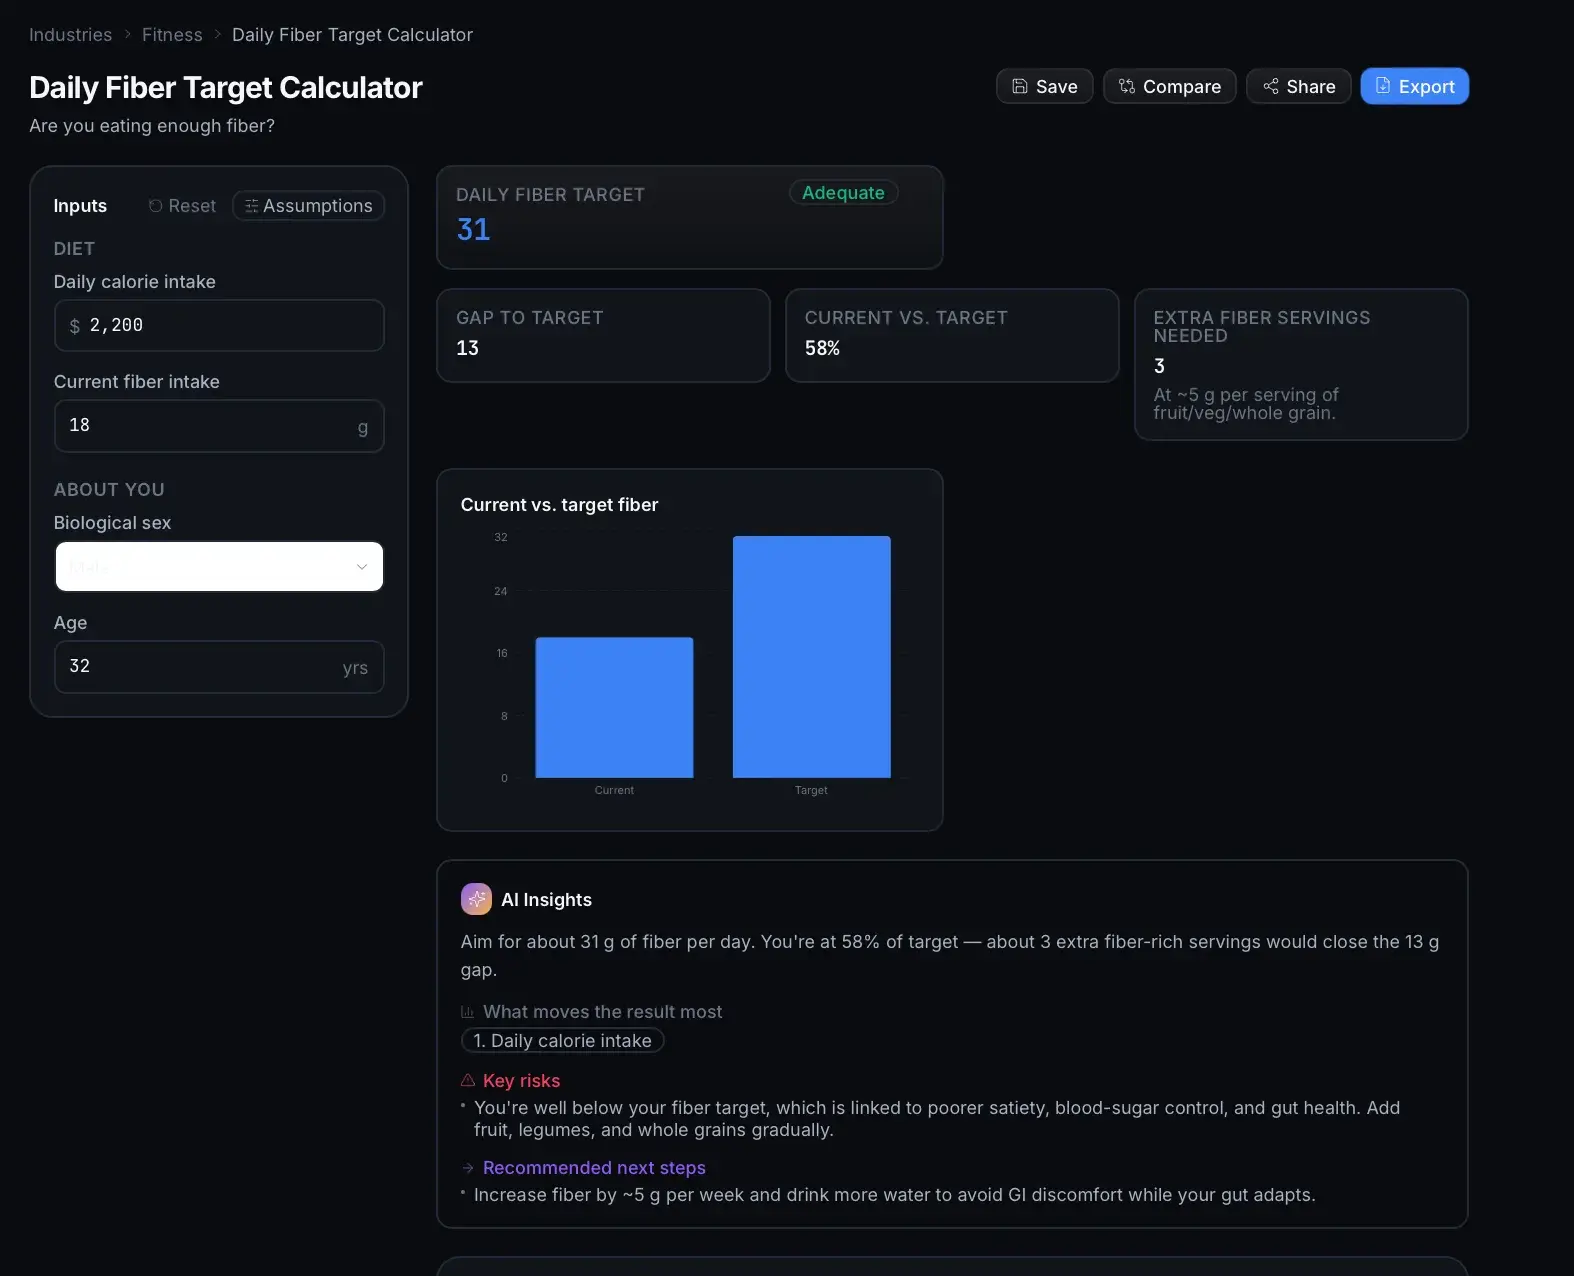The height and width of the screenshot is (1276, 1574).
Task: Open the Biological sex dropdown
Action: point(219,566)
